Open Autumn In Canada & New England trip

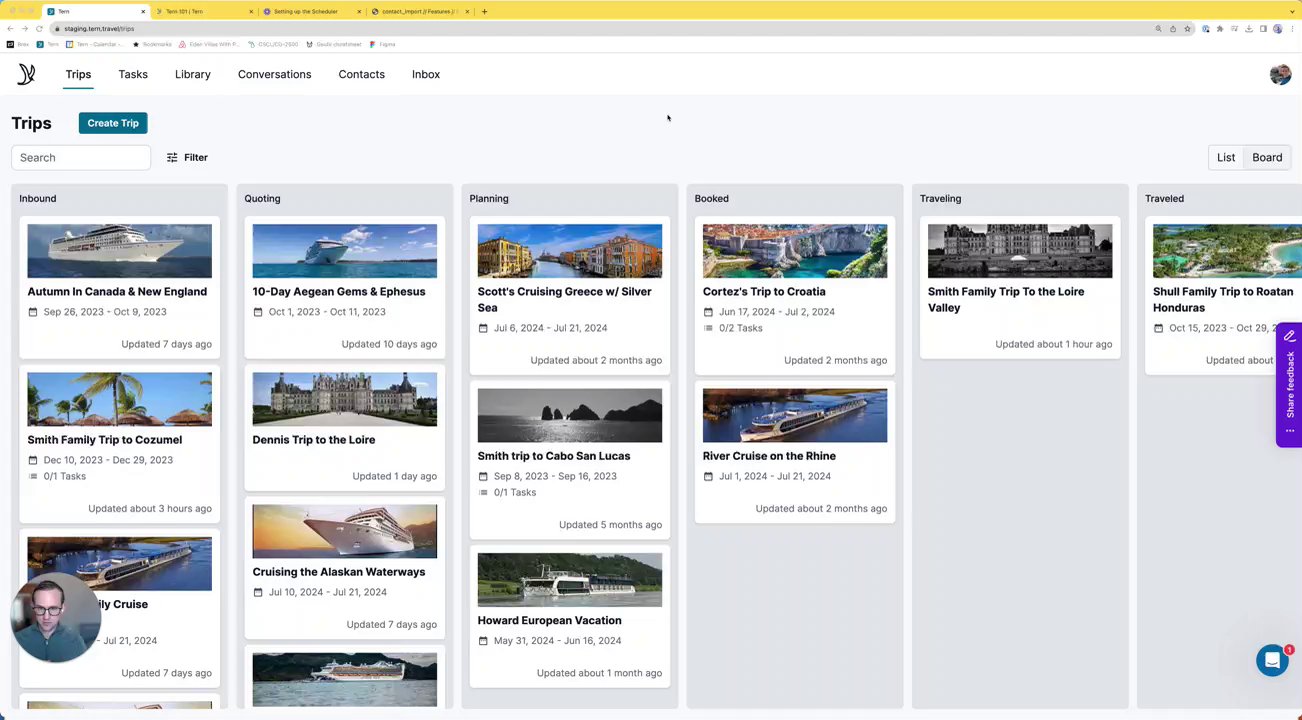pos(117,292)
